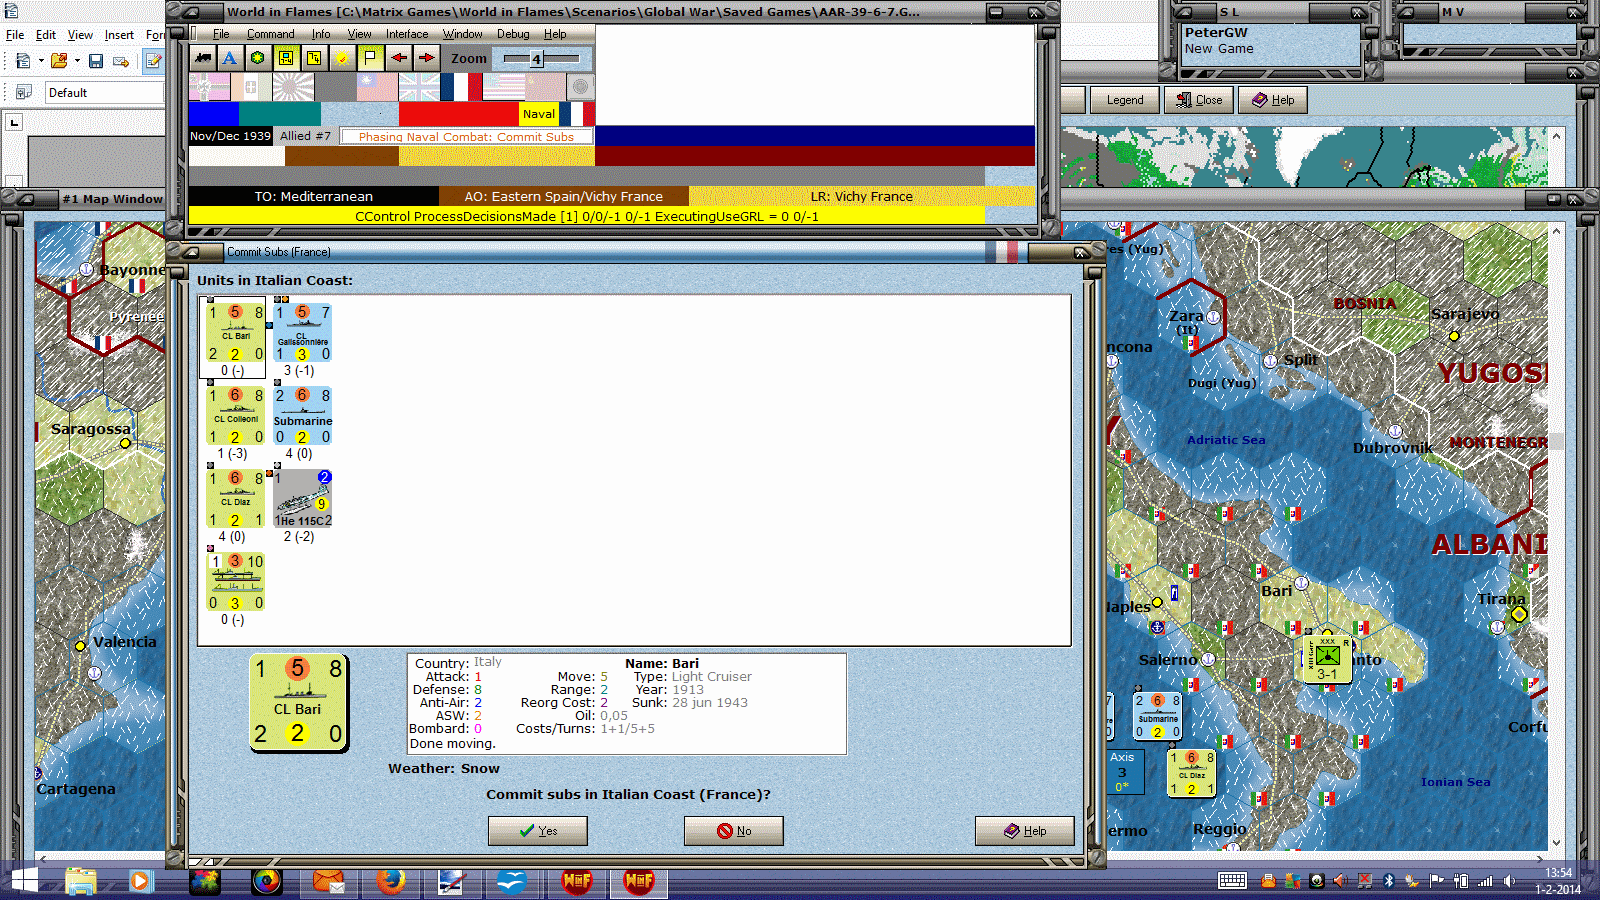Image resolution: width=1600 pixels, height=900 pixels.
Task: Expand the New document dropdown arrow
Action: [x=41, y=61]
